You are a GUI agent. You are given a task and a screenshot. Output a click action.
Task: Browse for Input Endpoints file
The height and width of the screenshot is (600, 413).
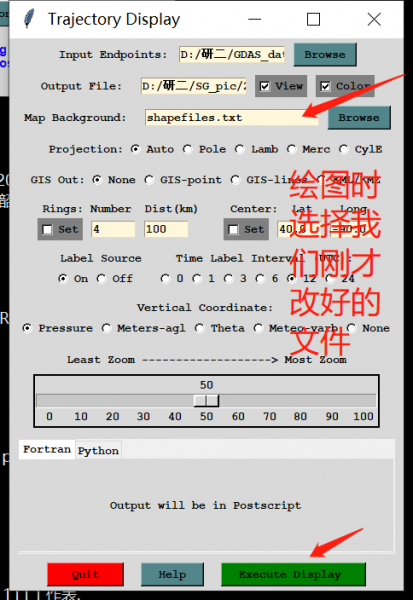(325, 55)
